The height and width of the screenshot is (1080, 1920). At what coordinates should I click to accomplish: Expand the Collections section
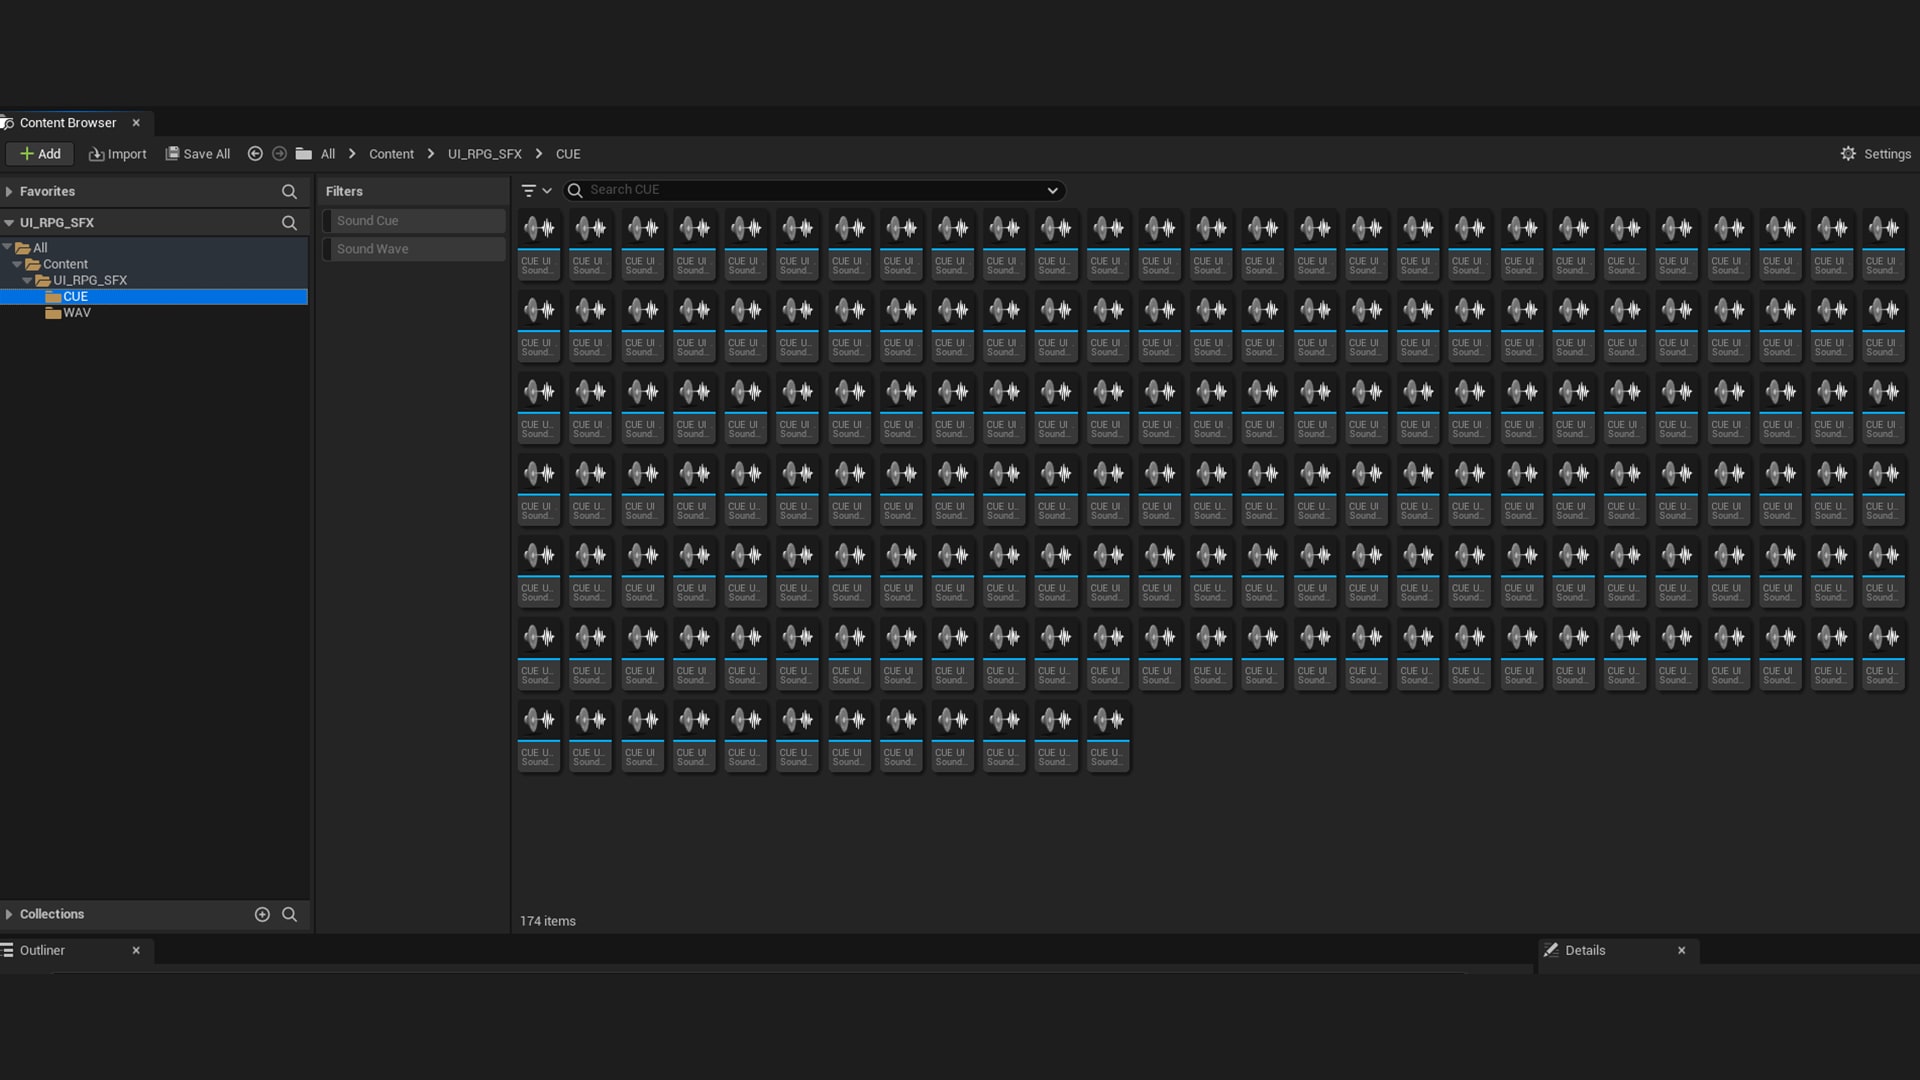point(9,914)
